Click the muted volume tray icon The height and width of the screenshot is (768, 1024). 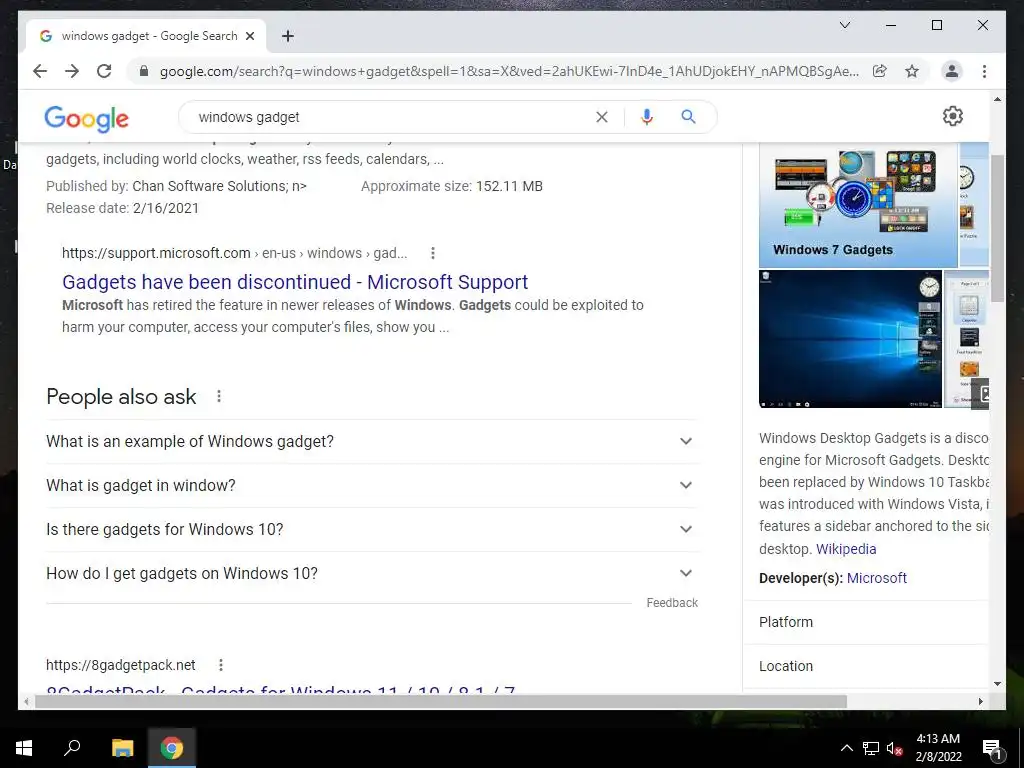point(894,748)
